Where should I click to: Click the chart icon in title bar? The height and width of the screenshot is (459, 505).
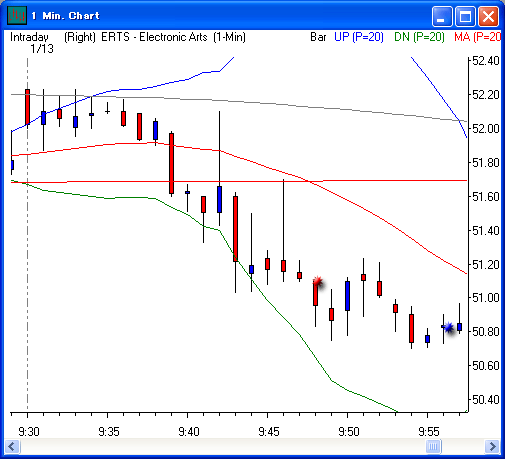pyautogui.click(x=17, y=15)
